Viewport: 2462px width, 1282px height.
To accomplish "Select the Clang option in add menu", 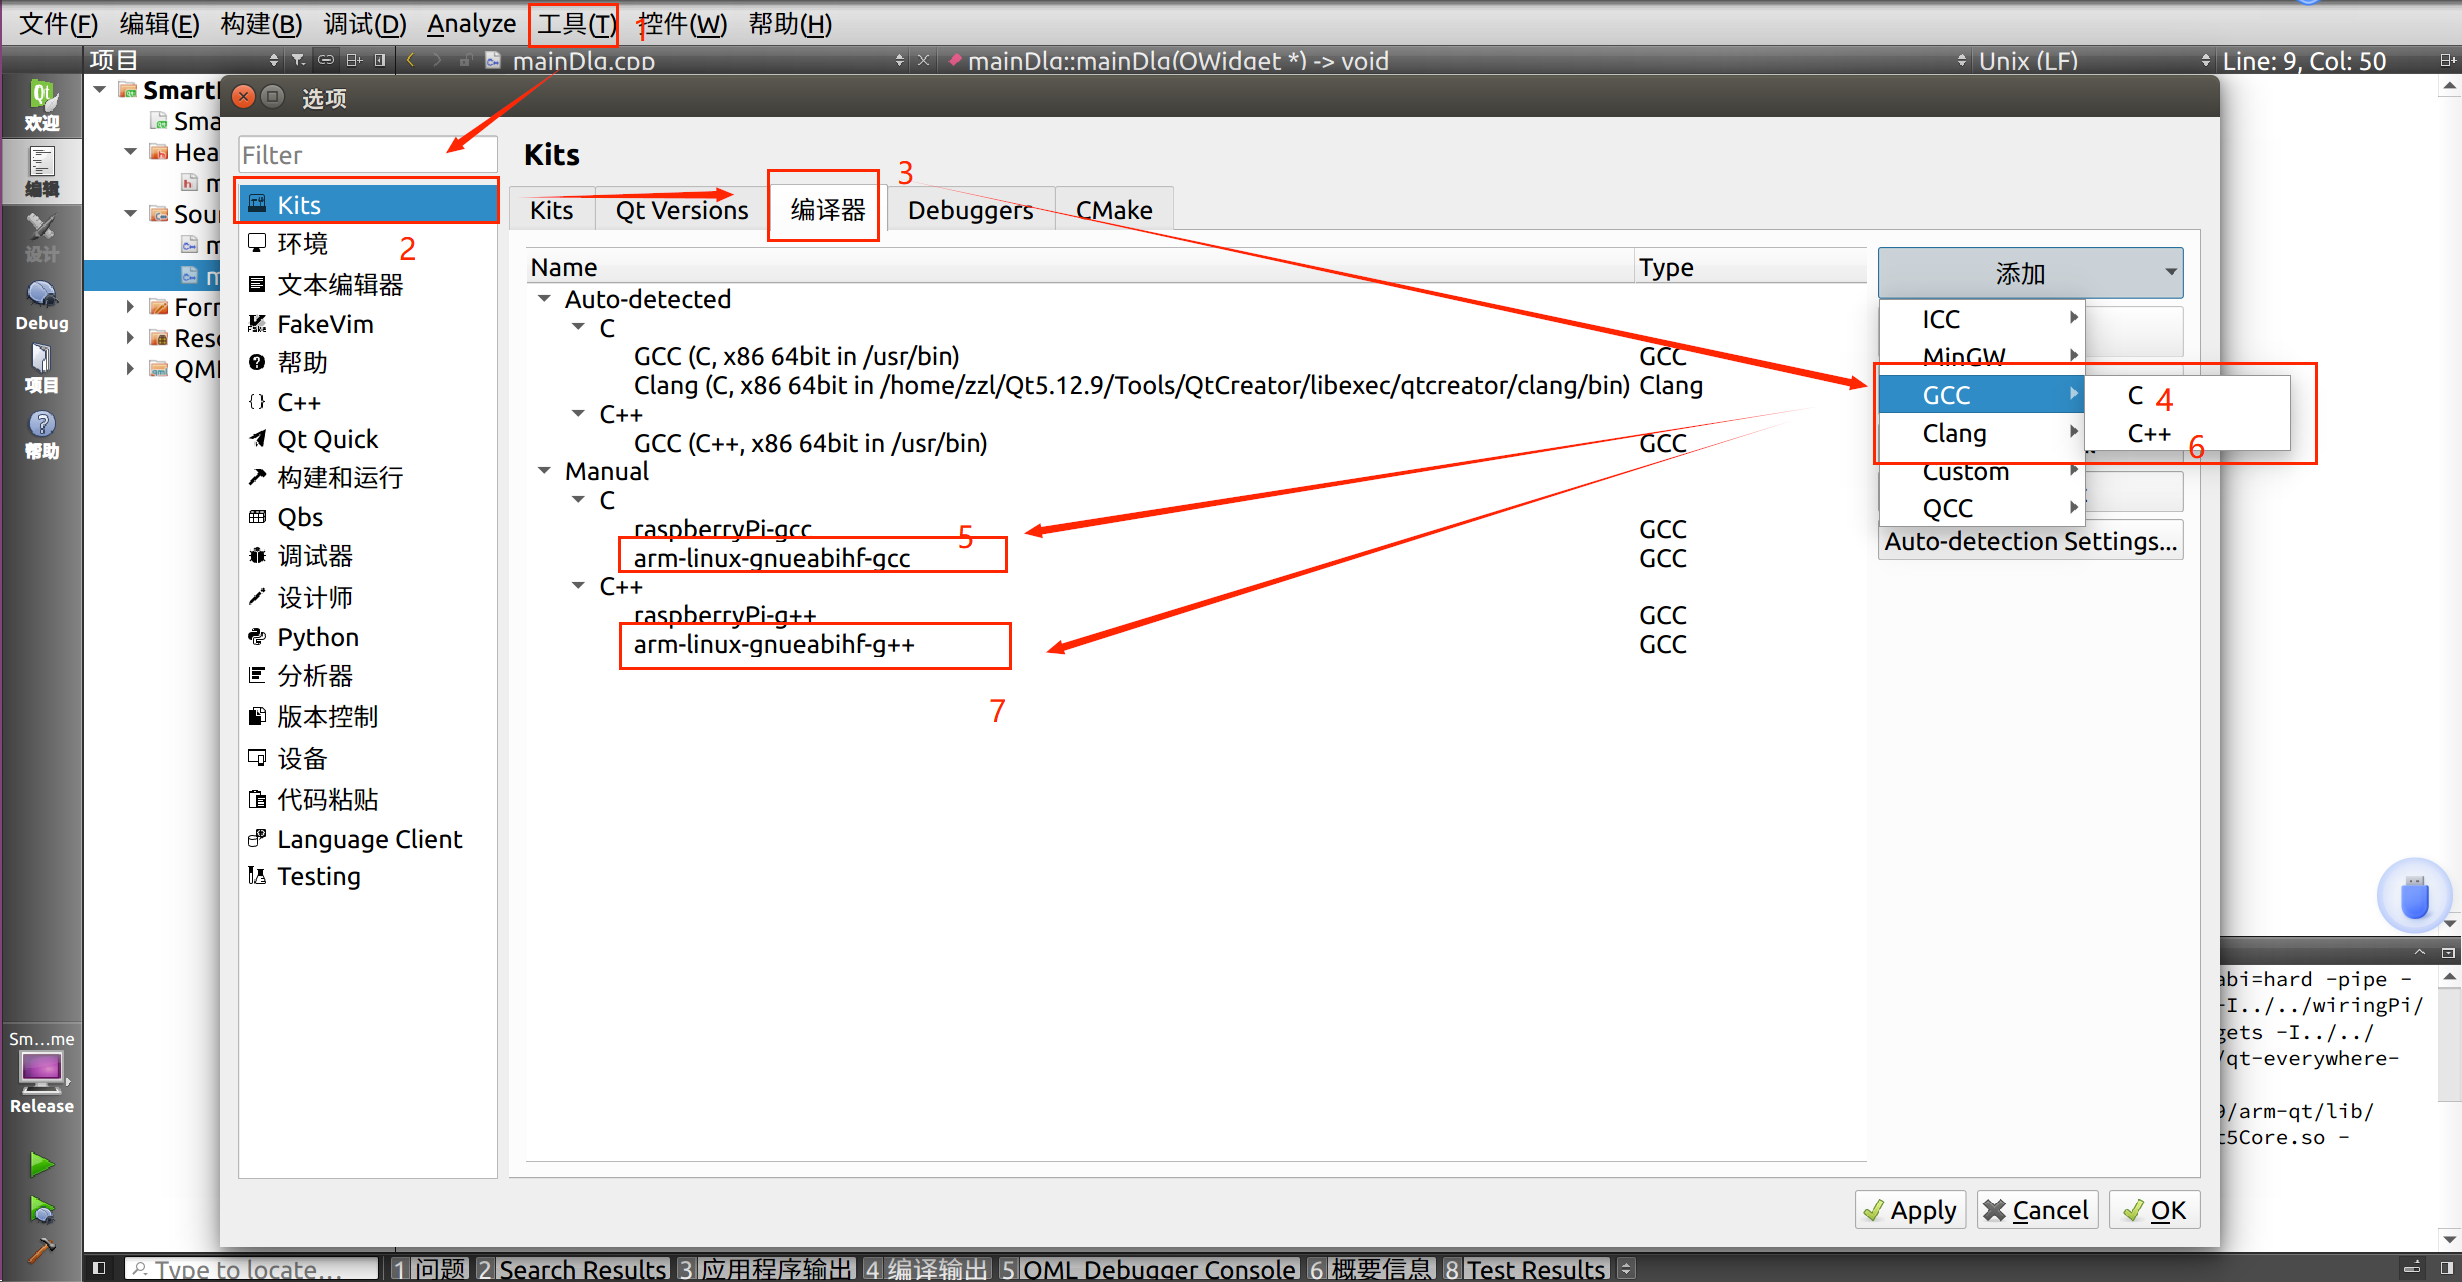I will coord(1954,434).
